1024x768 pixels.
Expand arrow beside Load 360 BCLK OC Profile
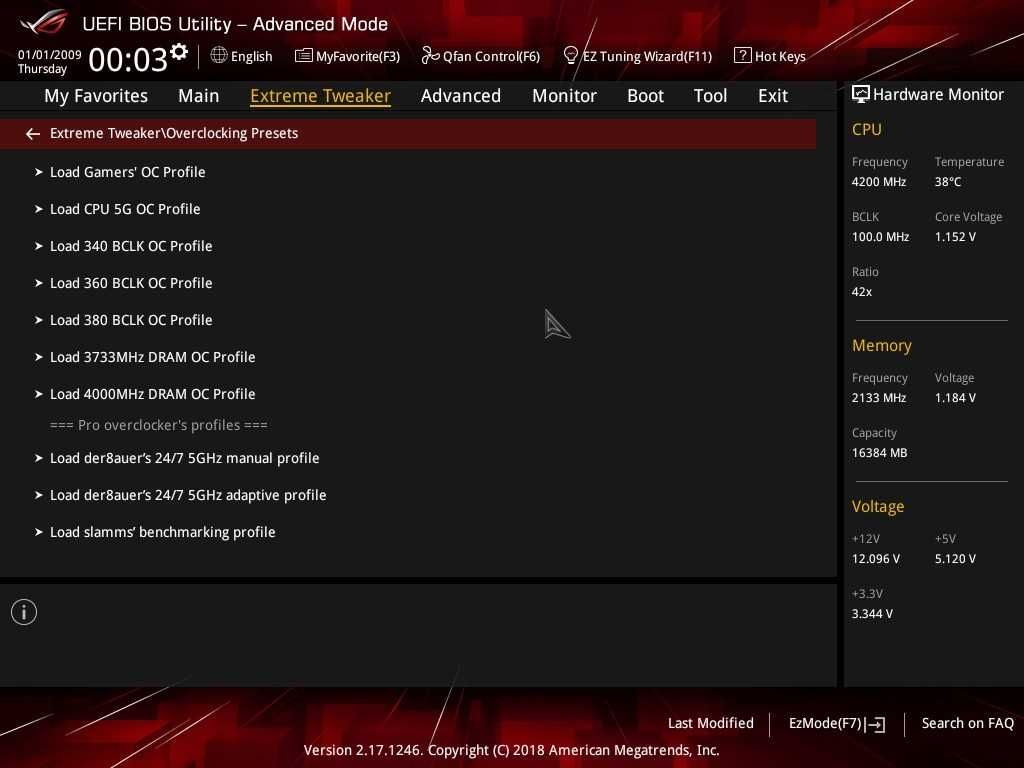pyautogui.click(x=39, y=283)
